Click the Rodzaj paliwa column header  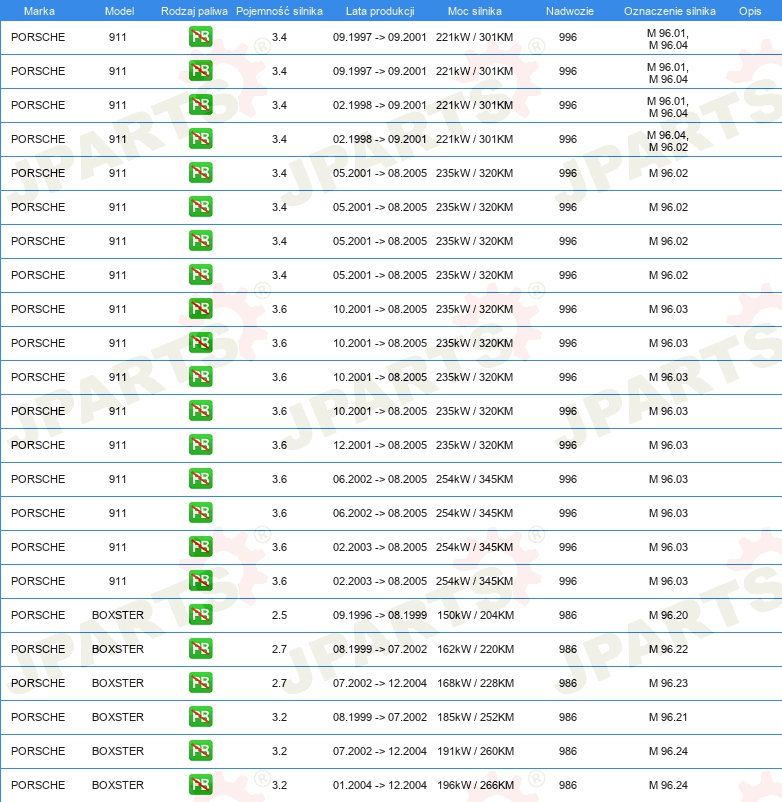[194, 11]
